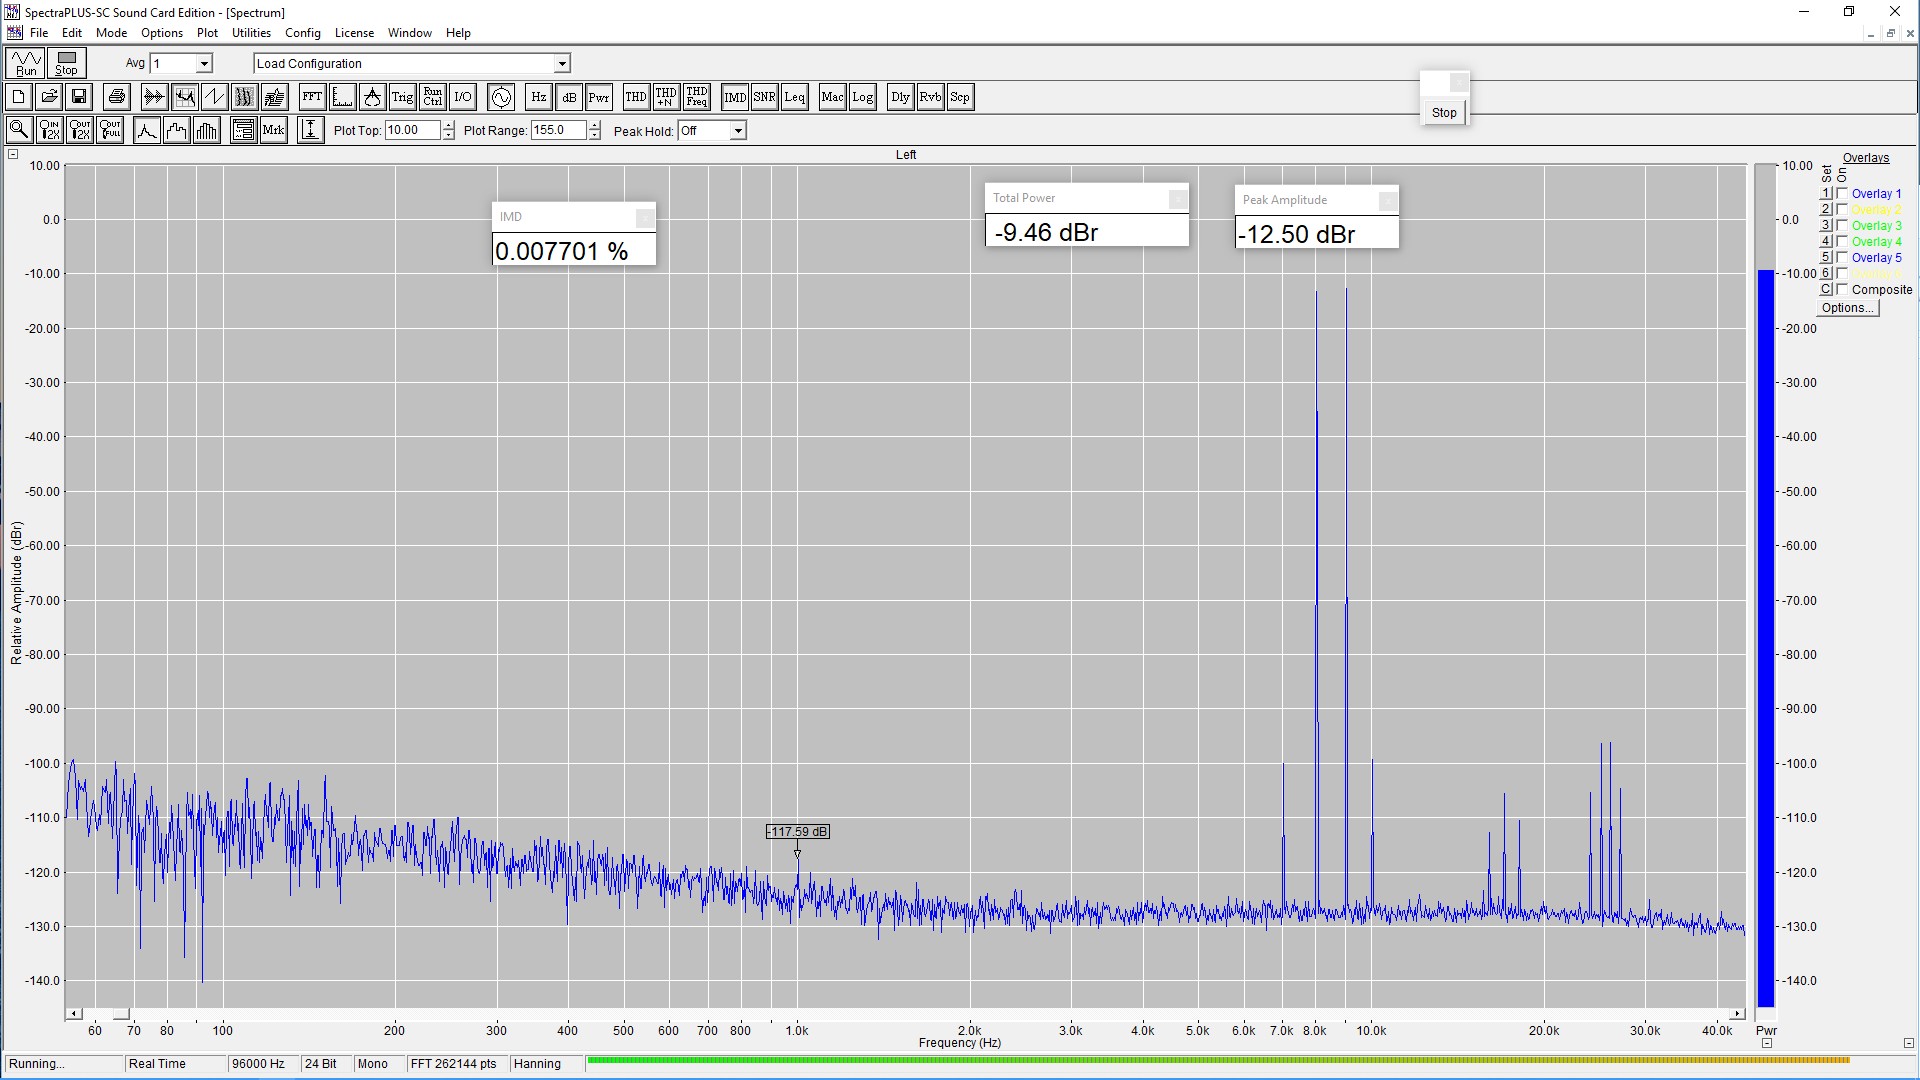The height and width of the screenshot is (1080, 1920).
Task: Open the Run Ctrl settings
Action: coord(432,97)
